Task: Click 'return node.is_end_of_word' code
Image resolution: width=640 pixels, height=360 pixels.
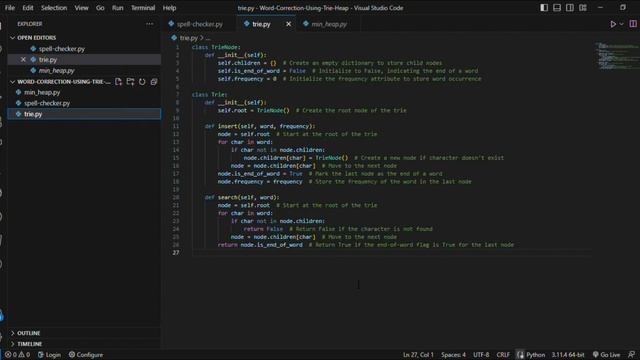Action: [260, 245]
